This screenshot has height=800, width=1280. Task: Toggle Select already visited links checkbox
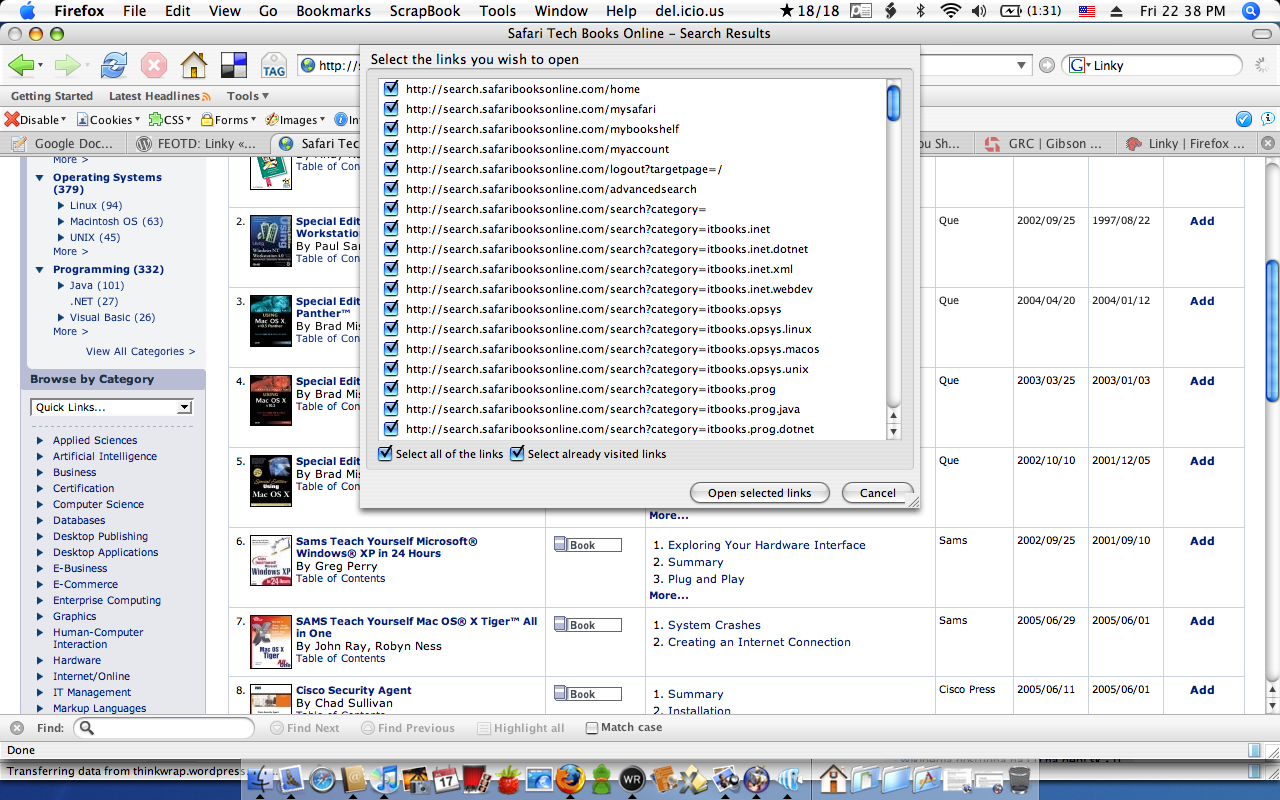(517, 454)
